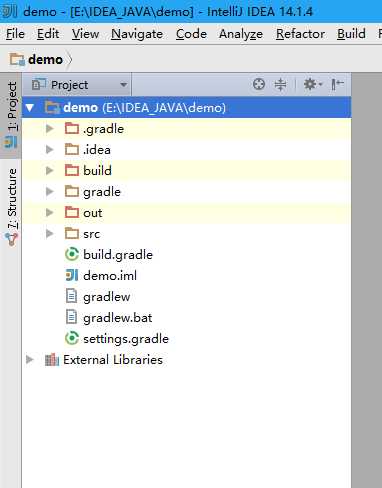This screenshot has height=488, width=382.
Task: Open the Project view type dropdown arrow
Action: coord(124,85)
